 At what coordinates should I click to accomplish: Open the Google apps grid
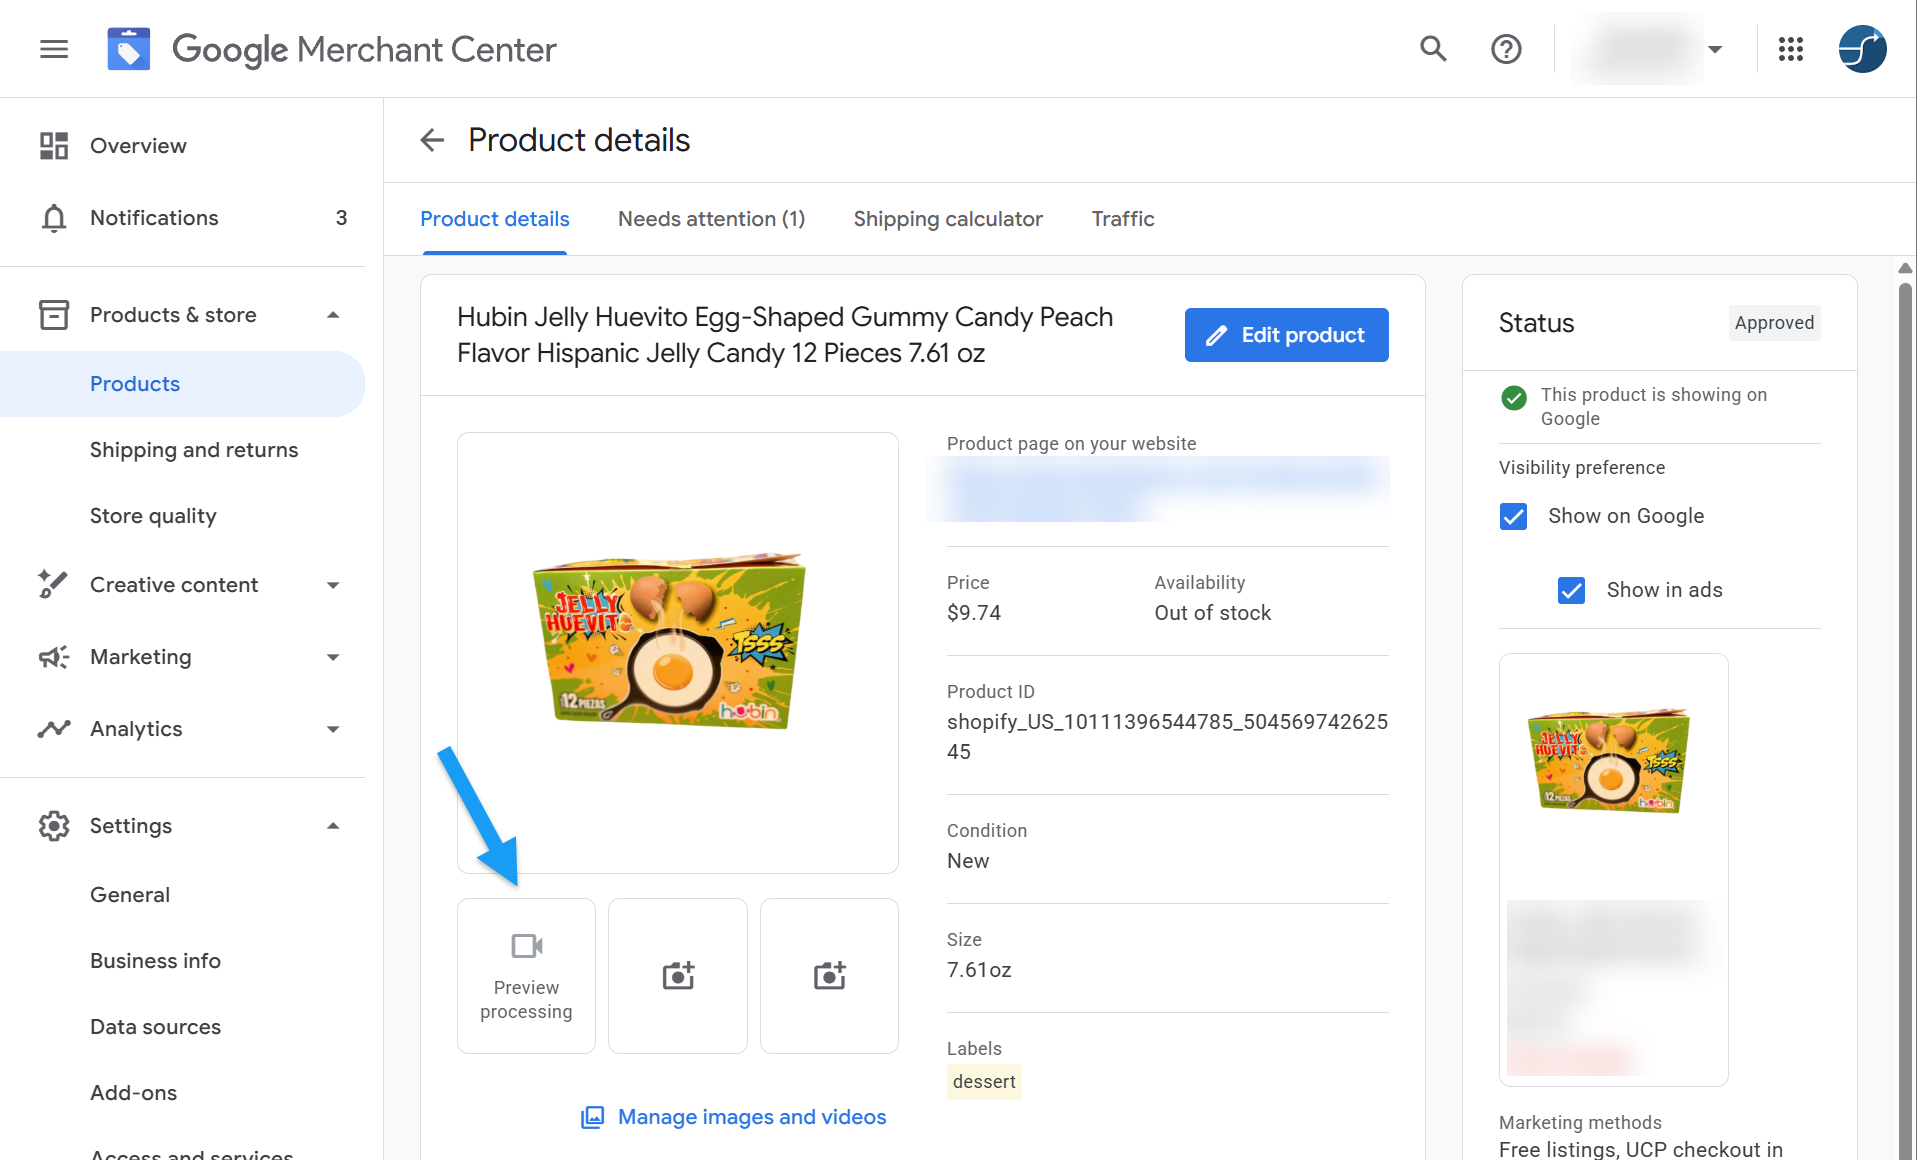tap(1791, 49)
